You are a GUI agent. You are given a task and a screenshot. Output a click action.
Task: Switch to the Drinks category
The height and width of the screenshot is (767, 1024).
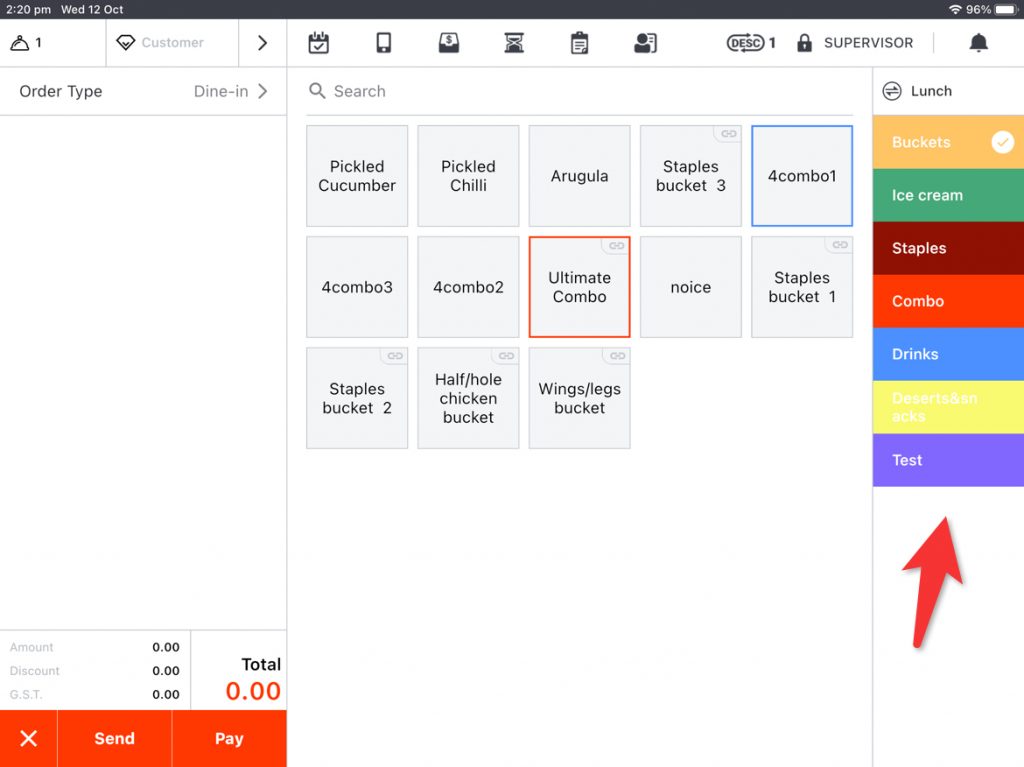tap(947, 354)
